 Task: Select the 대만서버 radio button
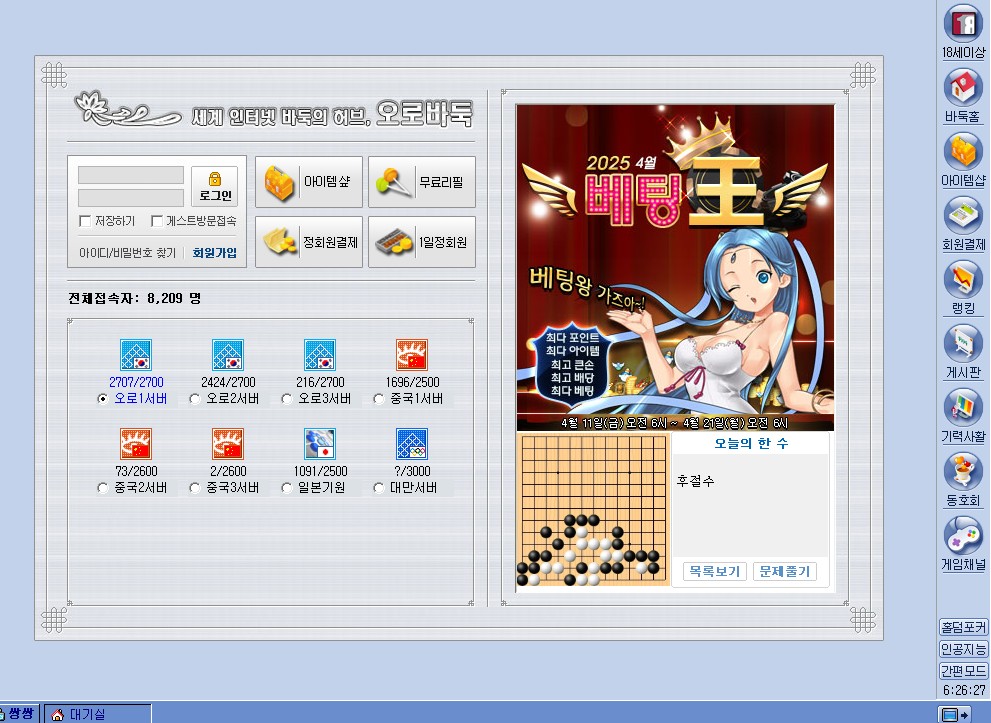click(379, 488)
